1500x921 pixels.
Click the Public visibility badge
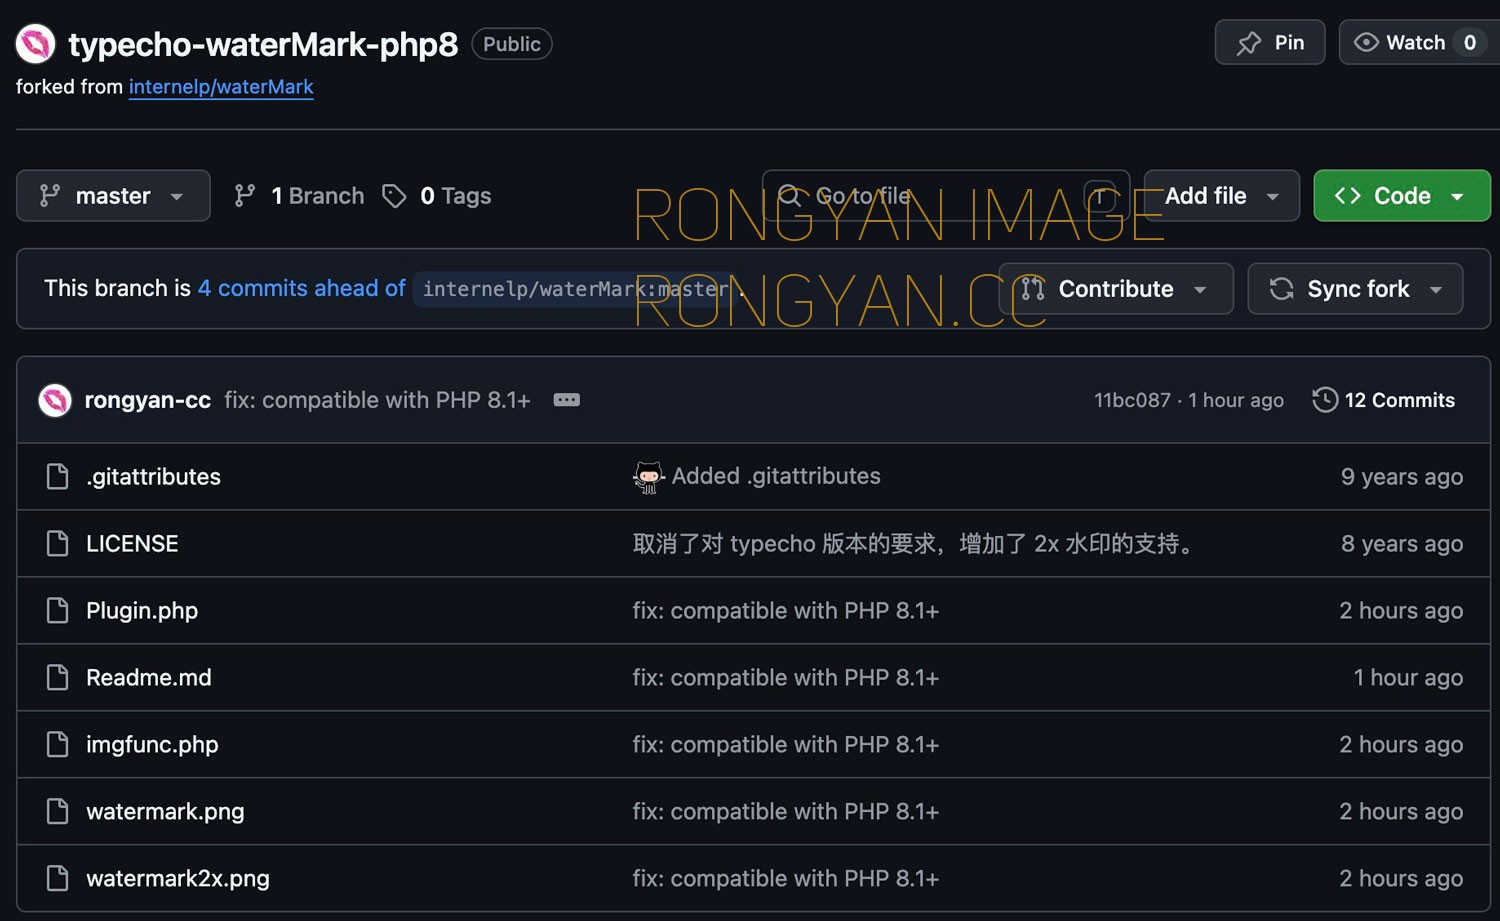click(512, 44)
